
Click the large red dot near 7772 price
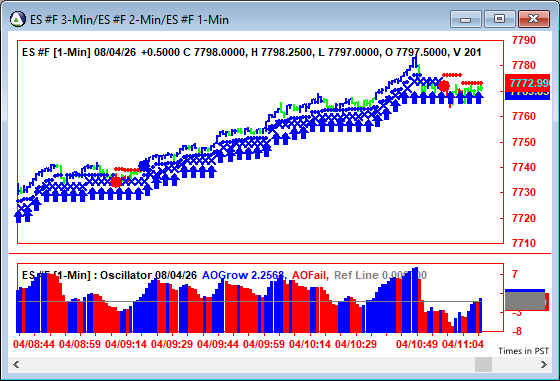(444, 86)
